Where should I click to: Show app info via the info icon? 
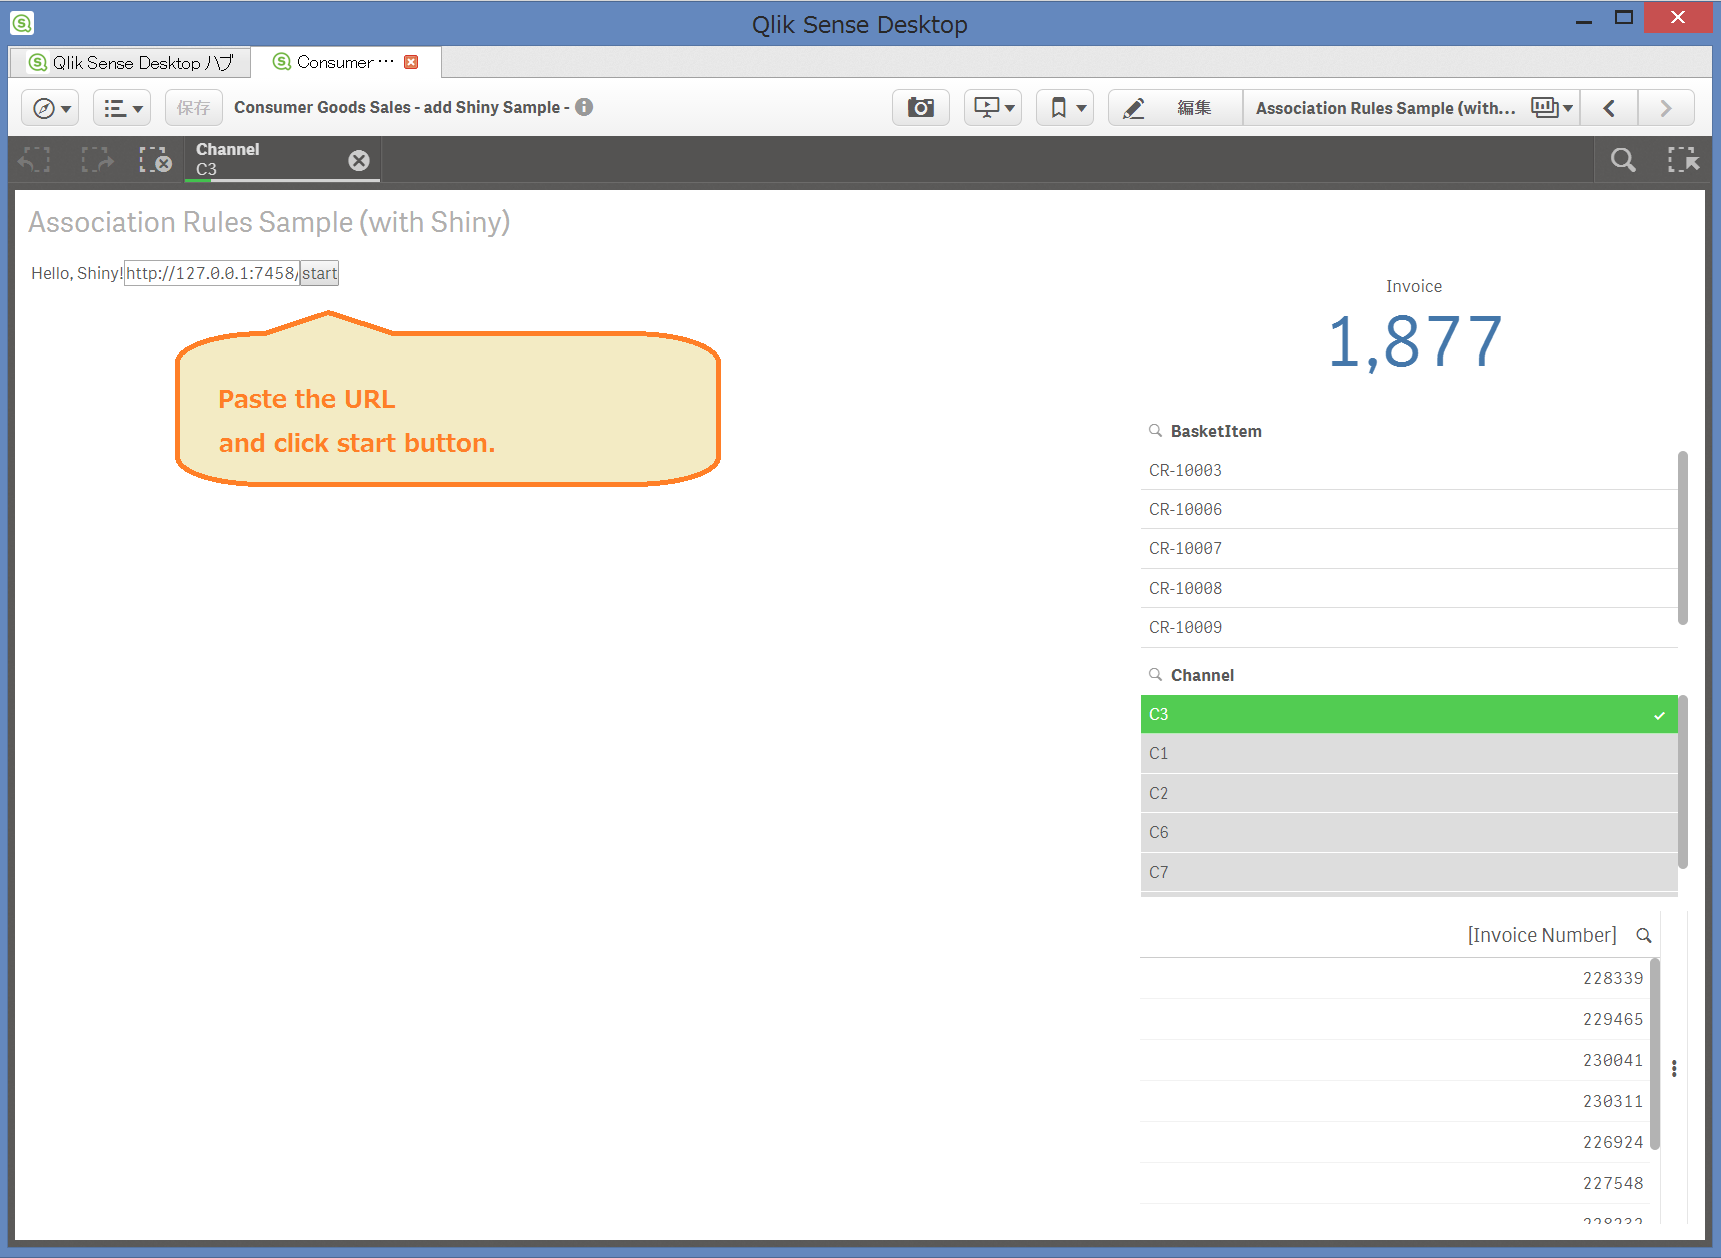click(584, 107)
